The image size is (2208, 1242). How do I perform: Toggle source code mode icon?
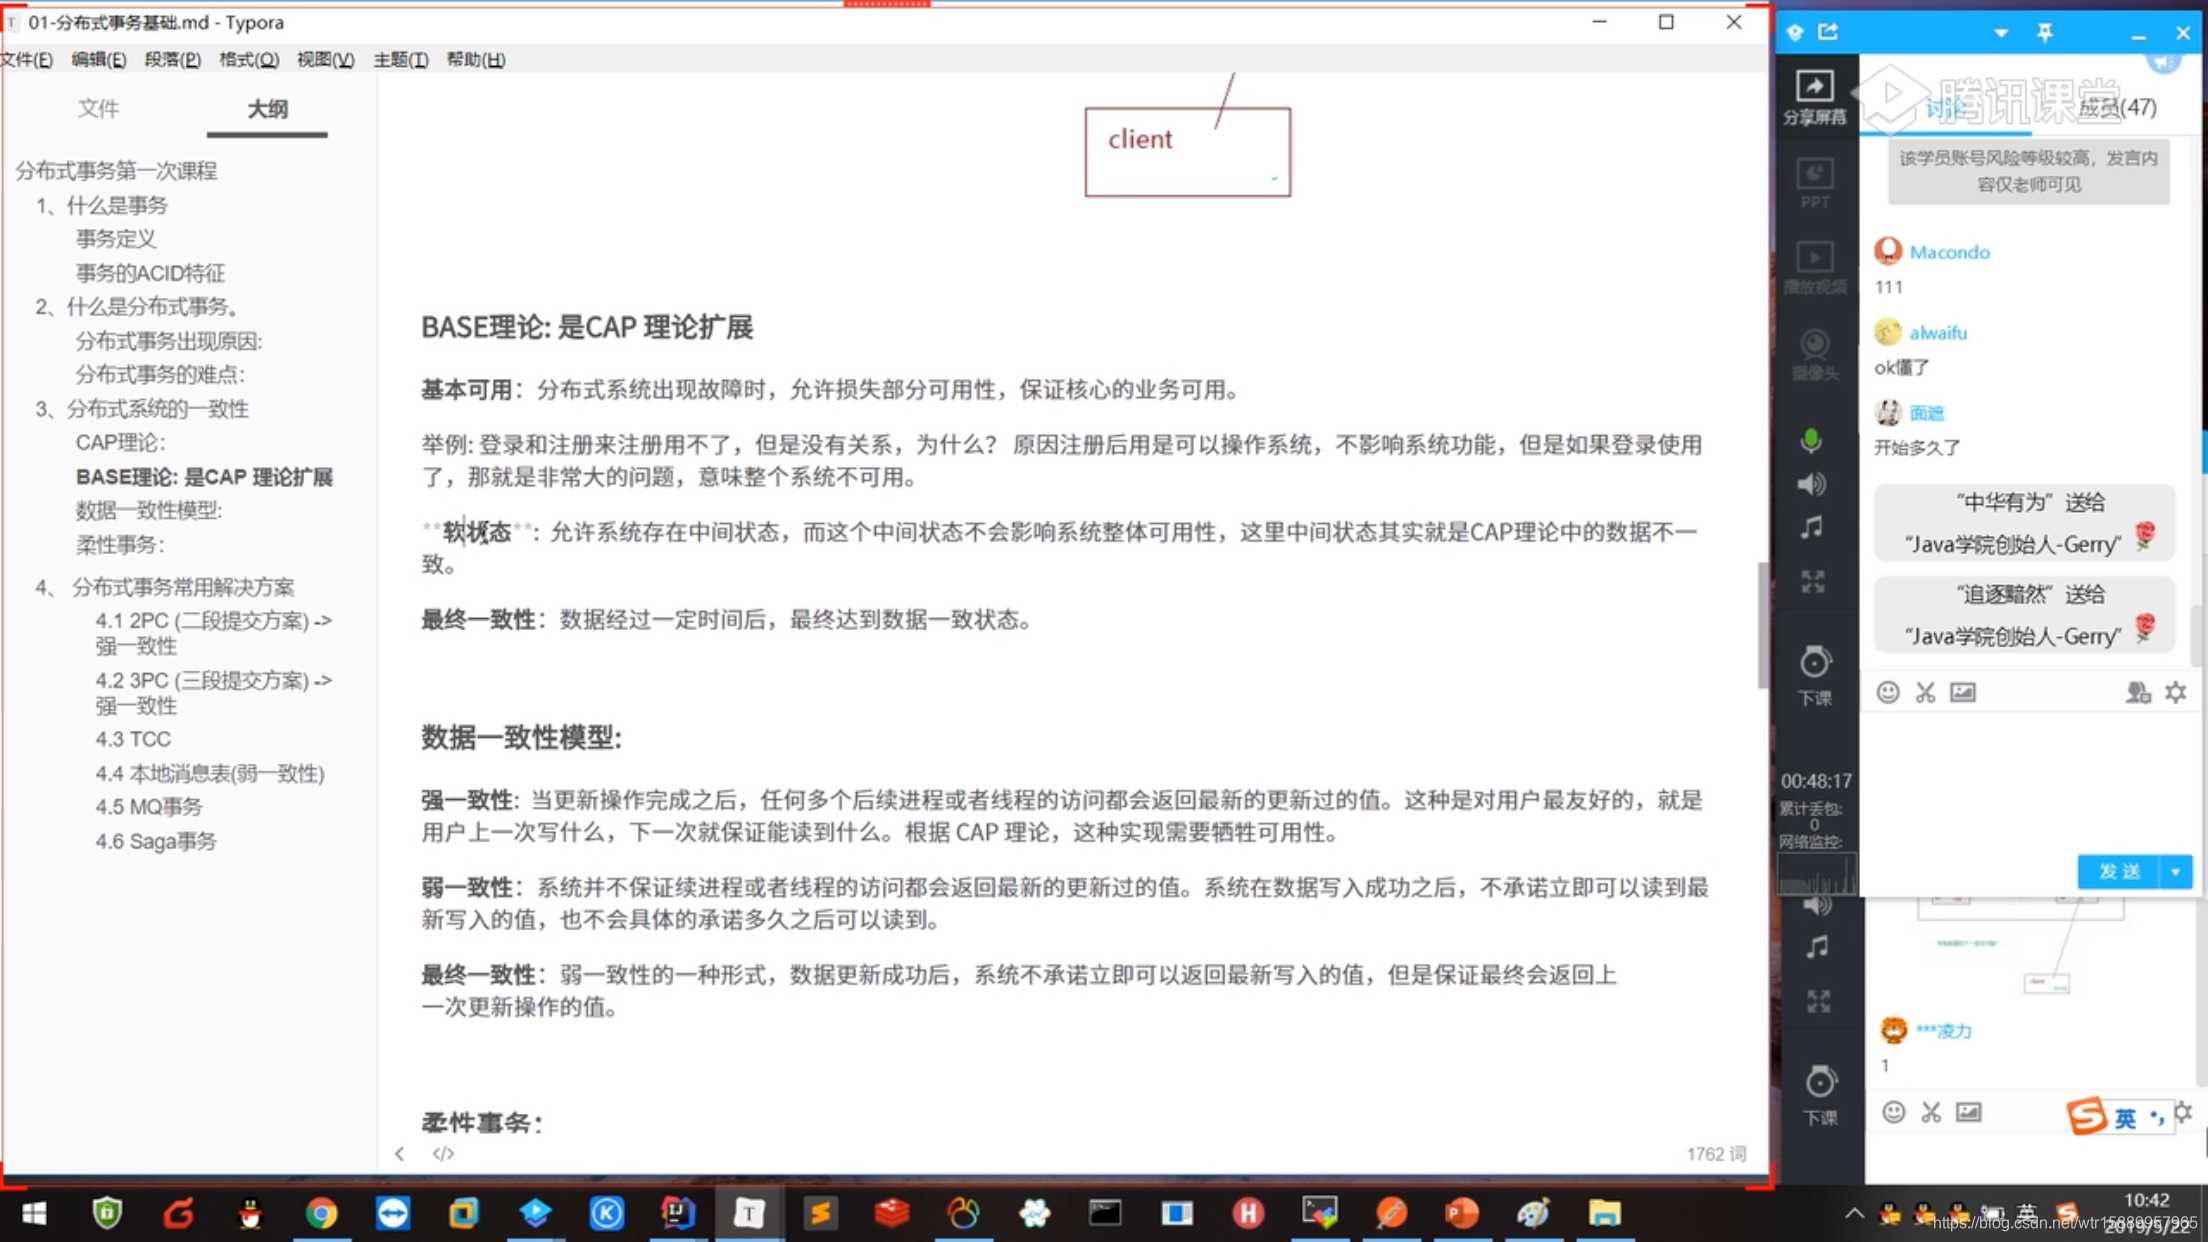(443, 1154)
